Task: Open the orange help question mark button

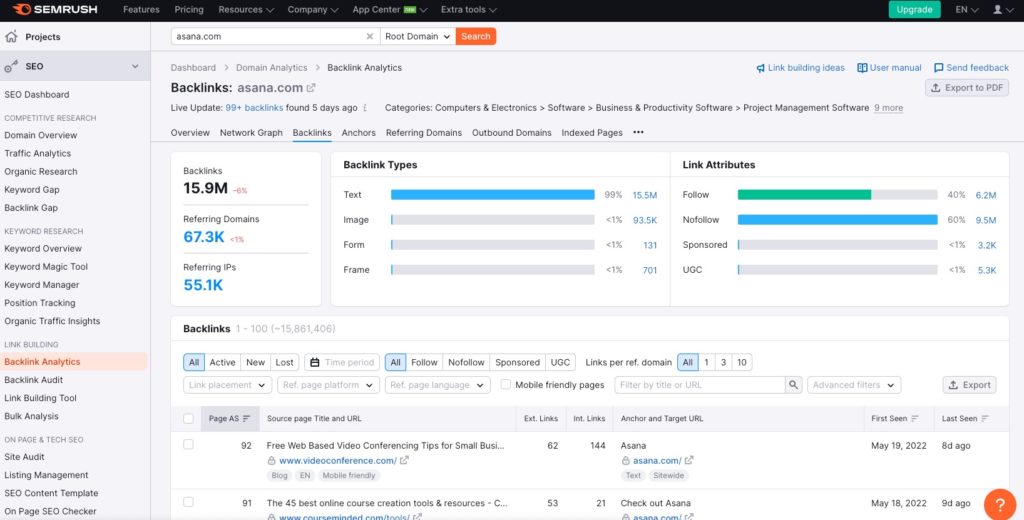Action: click(x=1000, y=504)
